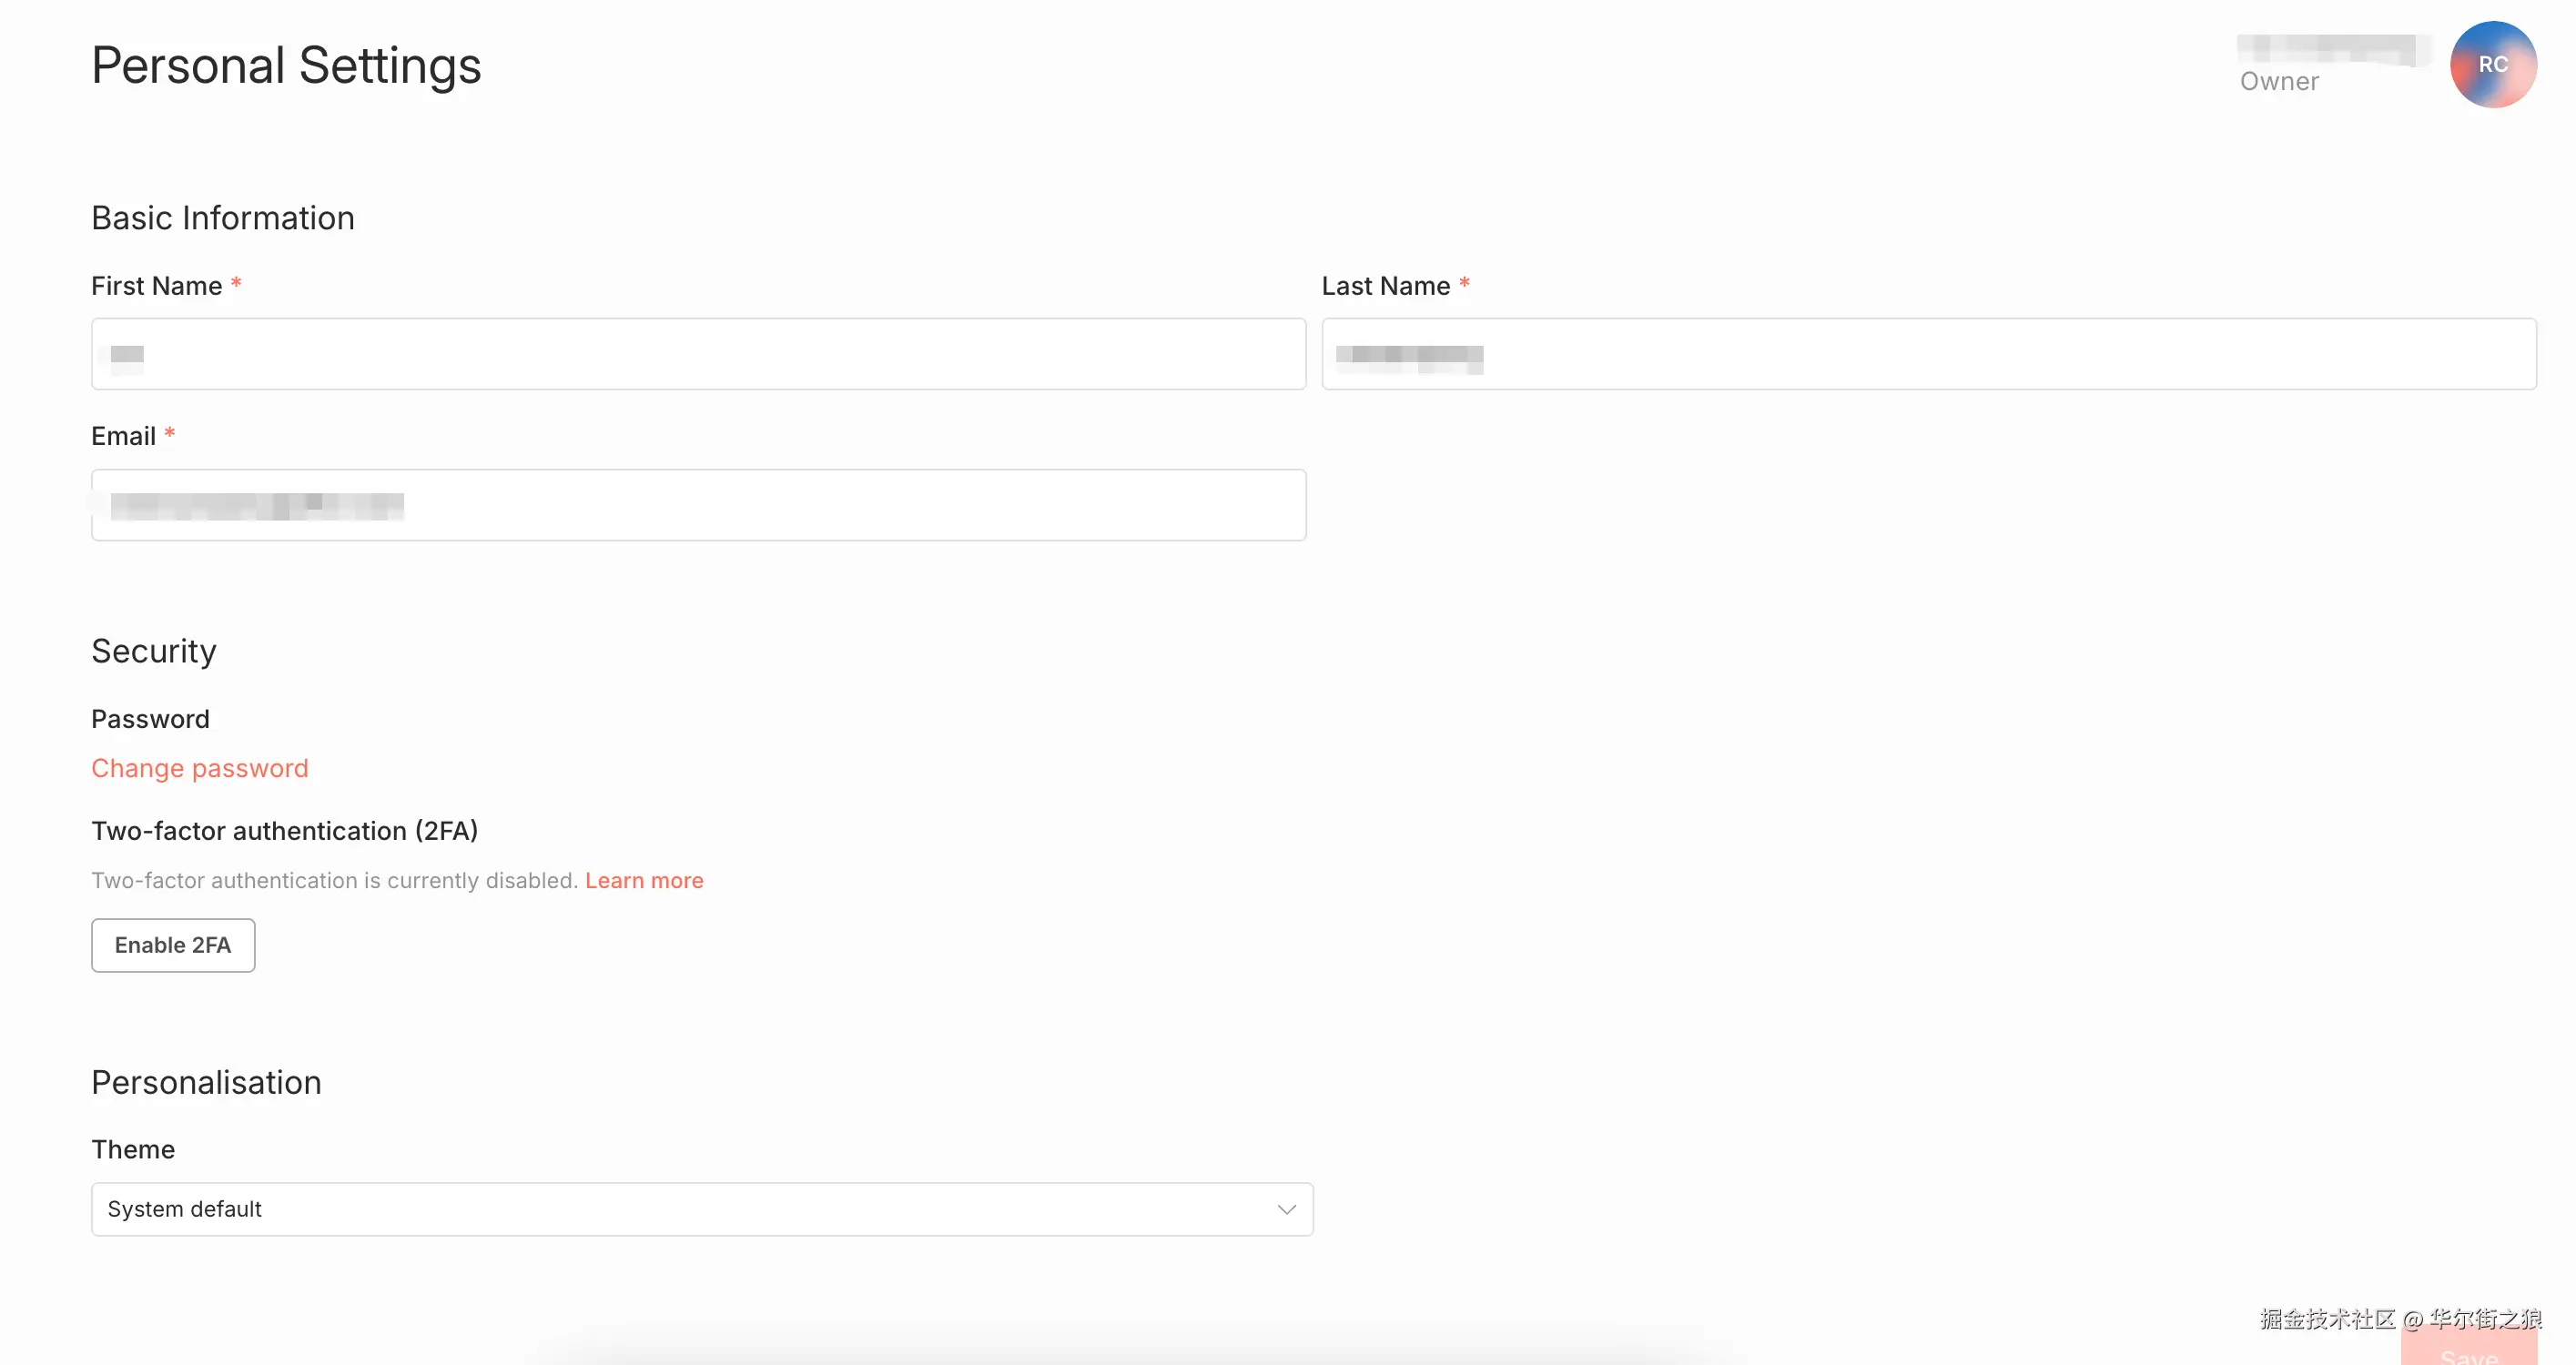Click the Last Name input field

click(1928, 354)
